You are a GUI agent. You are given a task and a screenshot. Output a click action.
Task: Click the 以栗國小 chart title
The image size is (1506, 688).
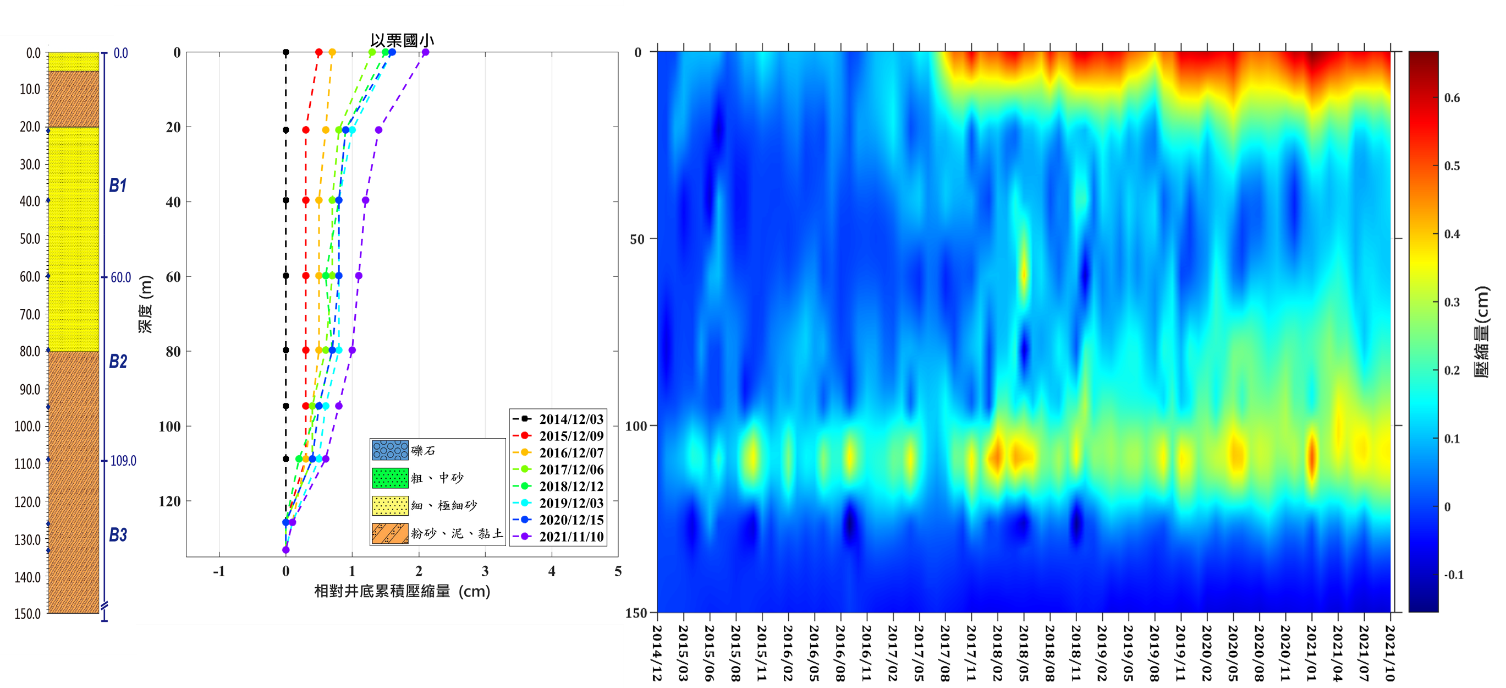[x=402, y=39]
